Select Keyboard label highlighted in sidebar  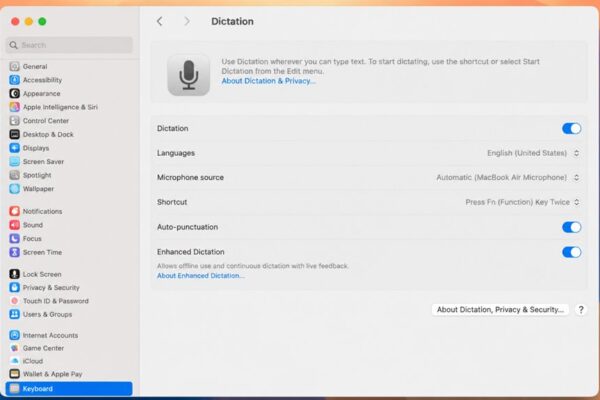[x=38, y=389]
